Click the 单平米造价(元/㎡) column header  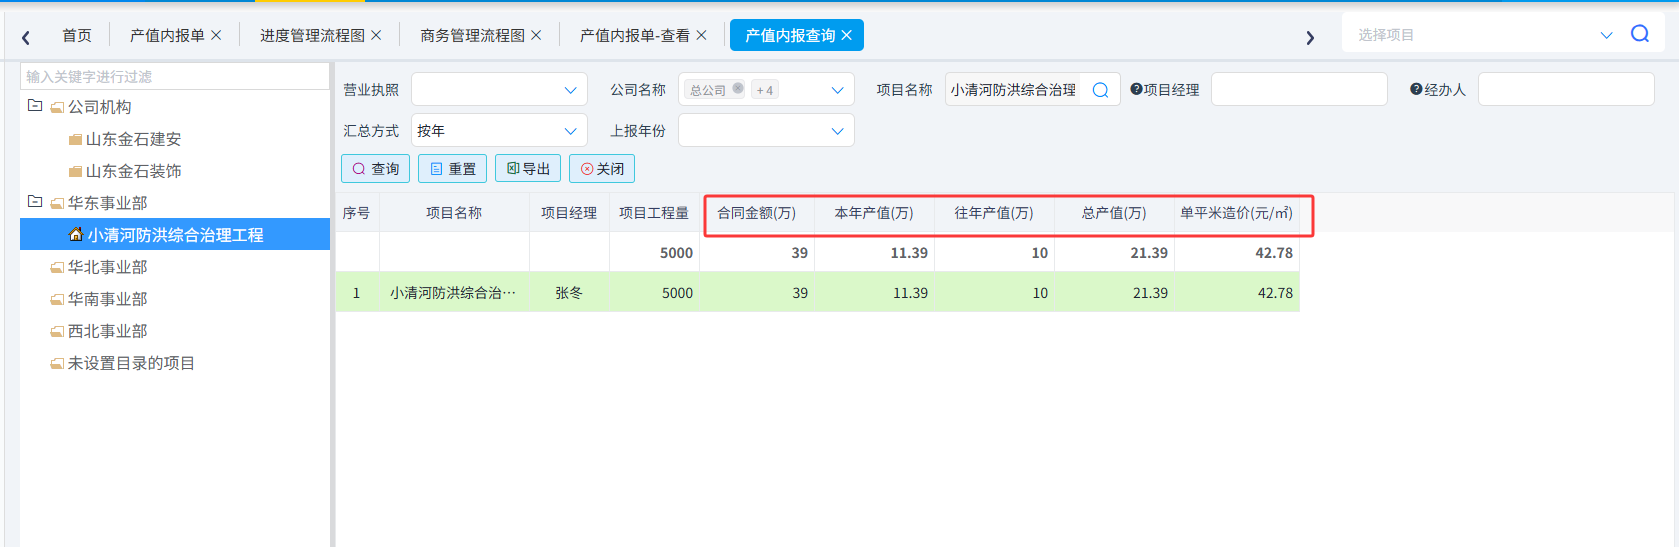[x=1236, y=213]
